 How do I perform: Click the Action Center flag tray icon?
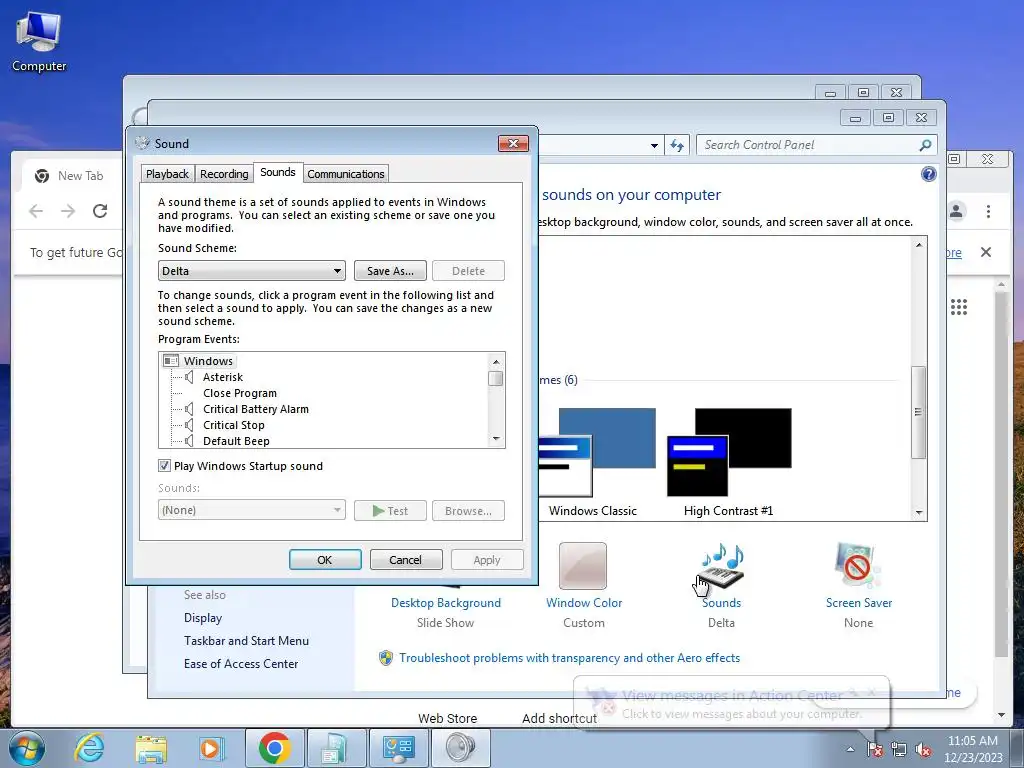[875, 749]
